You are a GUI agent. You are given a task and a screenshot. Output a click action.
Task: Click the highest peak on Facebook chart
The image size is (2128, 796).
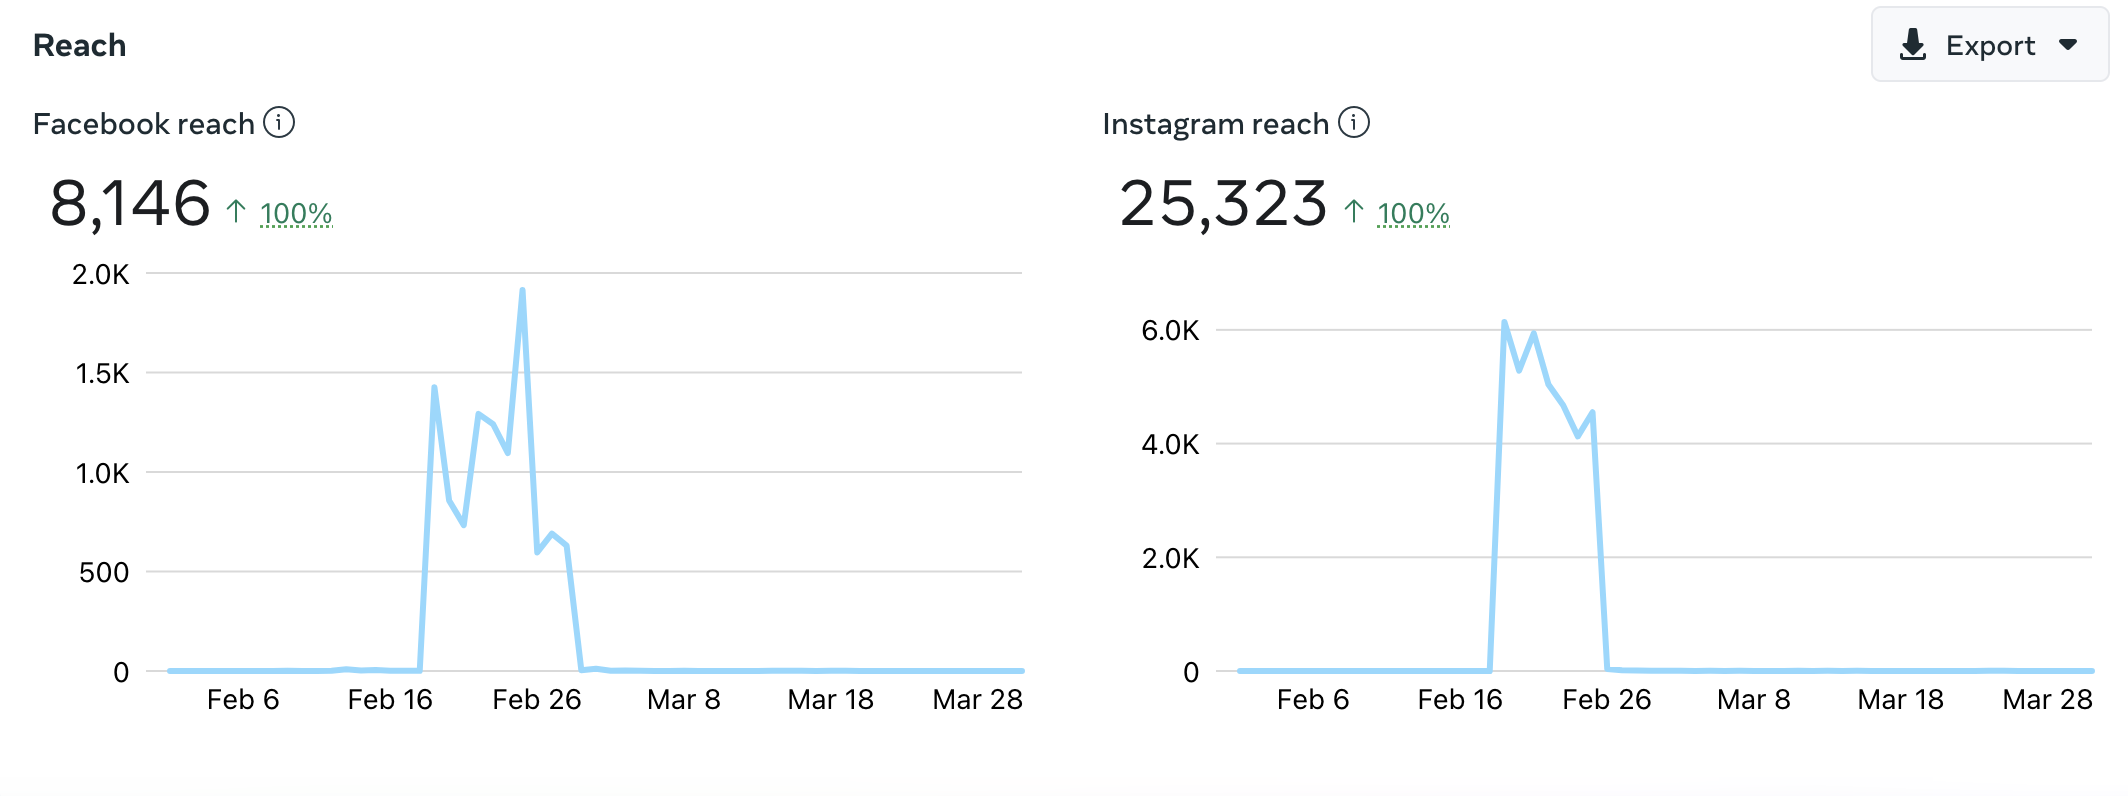[522, 291]
